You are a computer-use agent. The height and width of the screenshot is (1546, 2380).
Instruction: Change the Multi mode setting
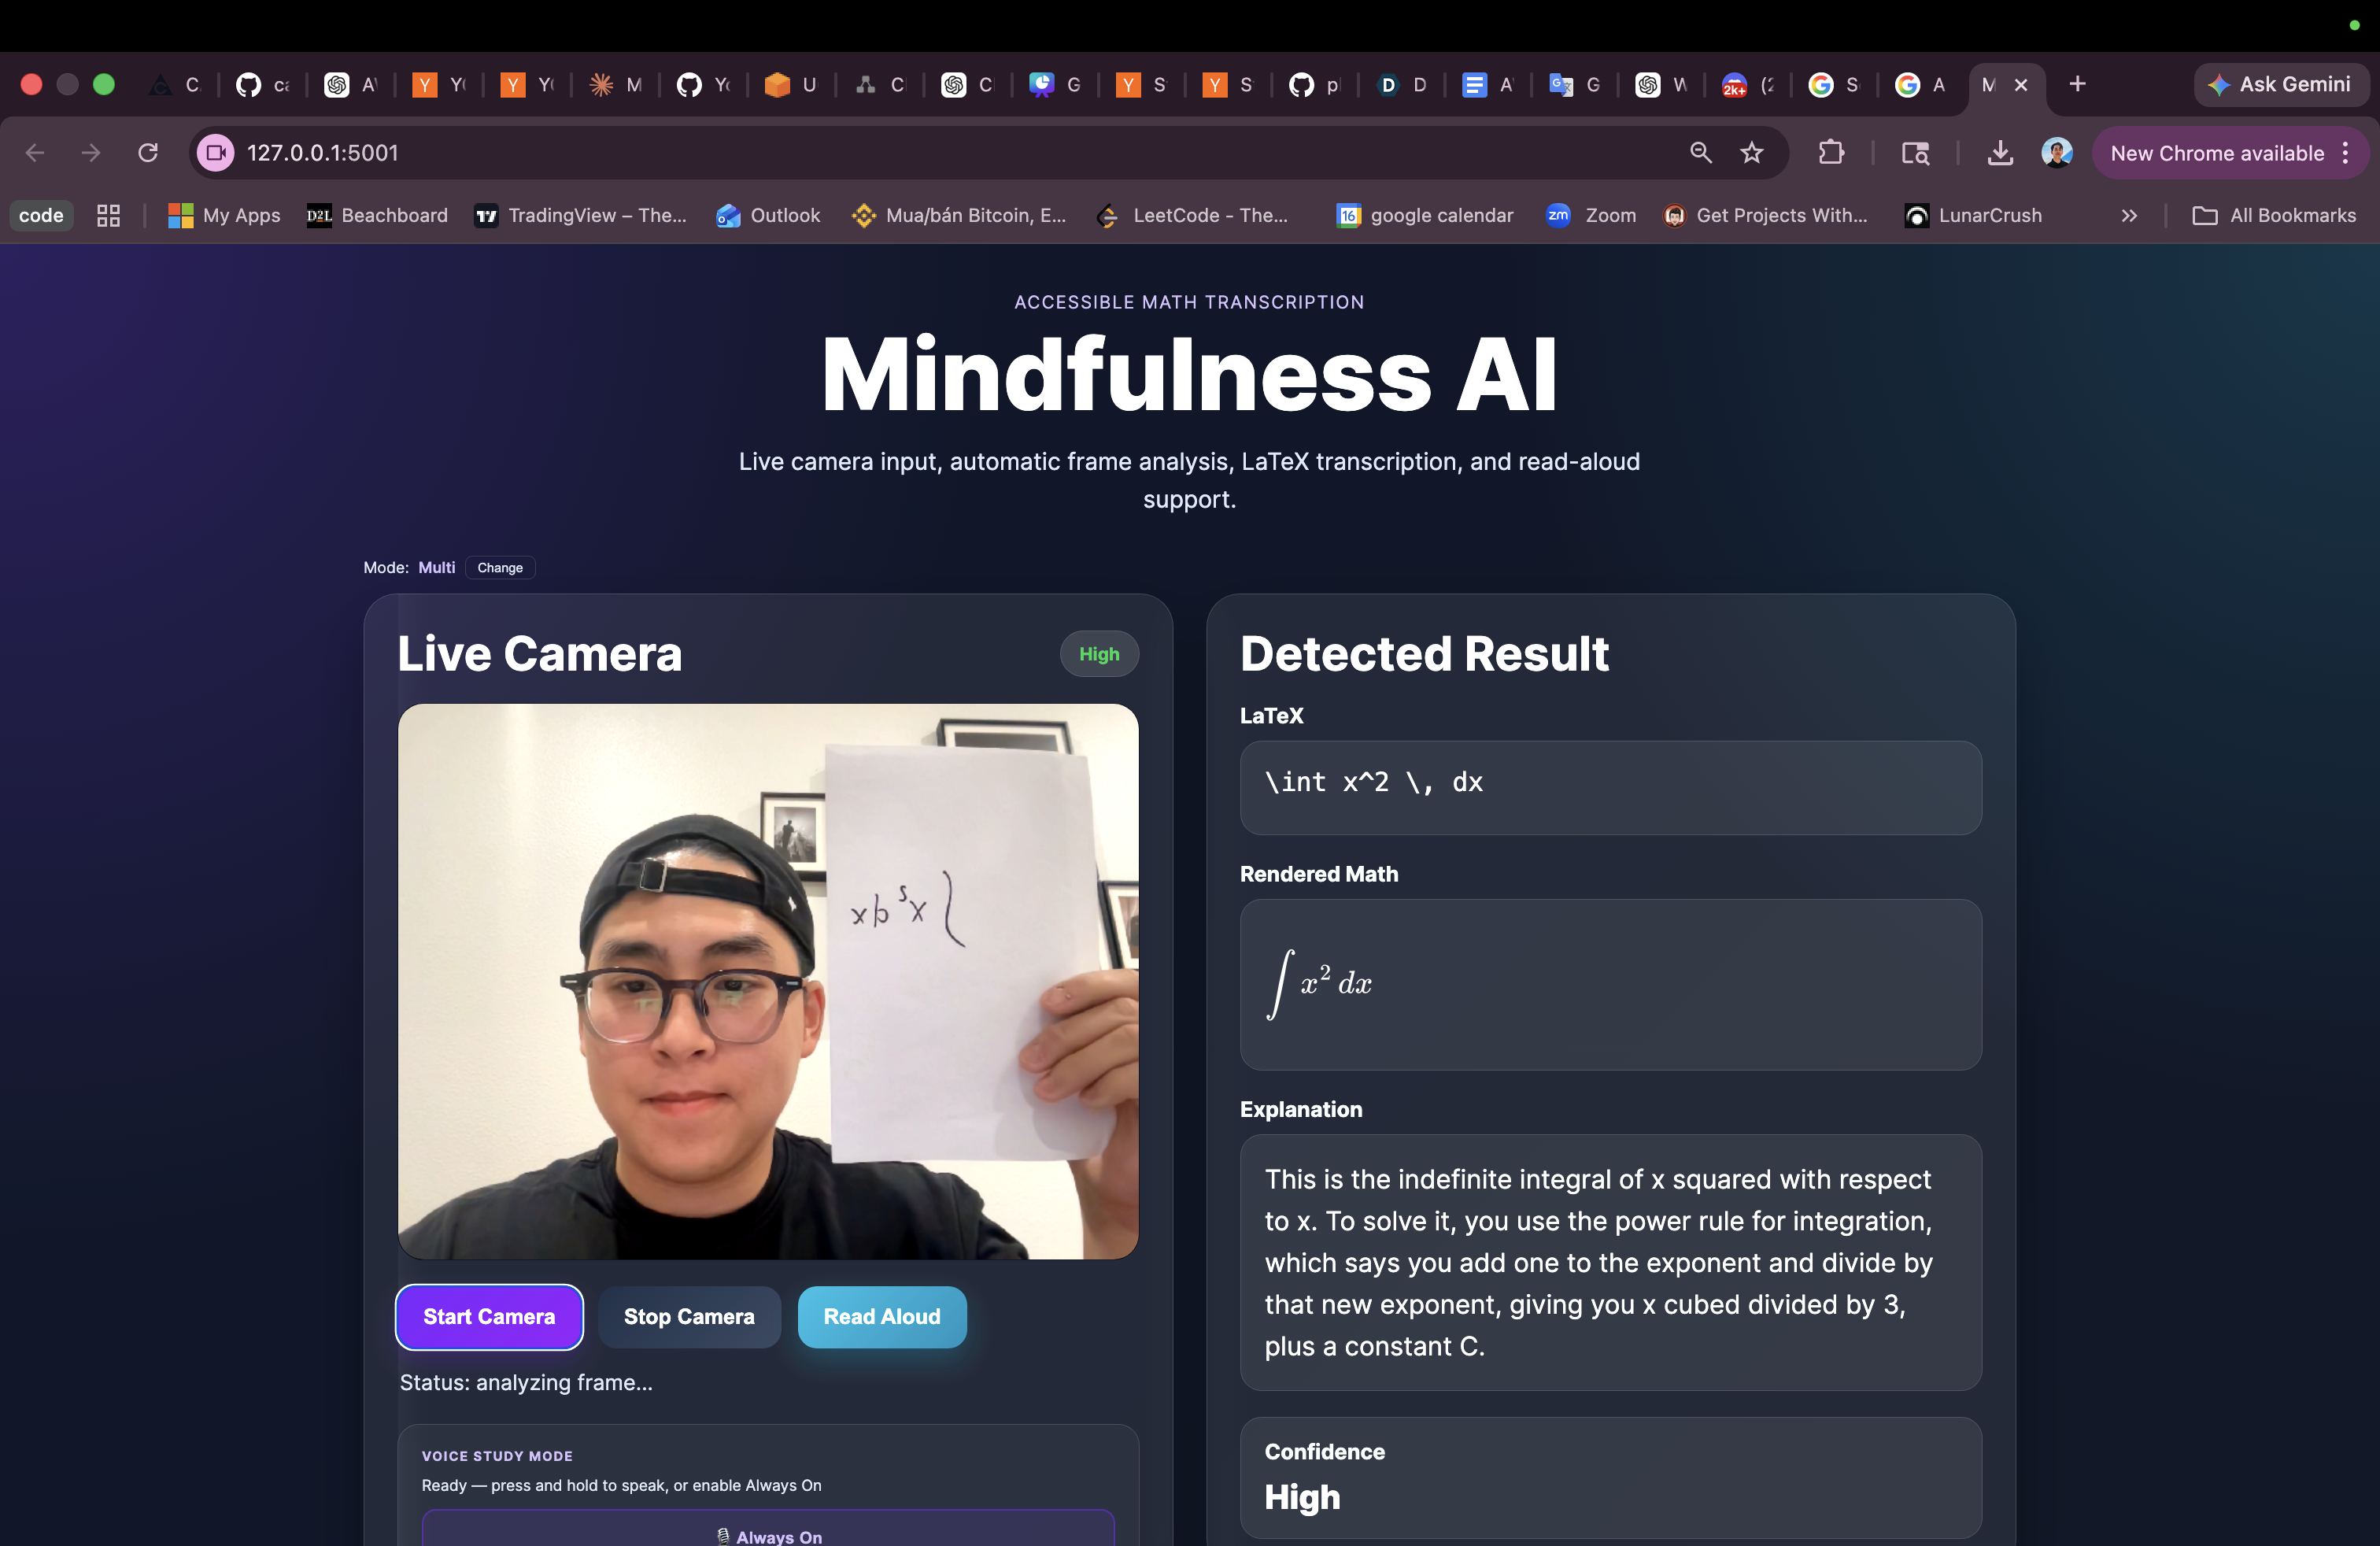(x=499, y=568)
